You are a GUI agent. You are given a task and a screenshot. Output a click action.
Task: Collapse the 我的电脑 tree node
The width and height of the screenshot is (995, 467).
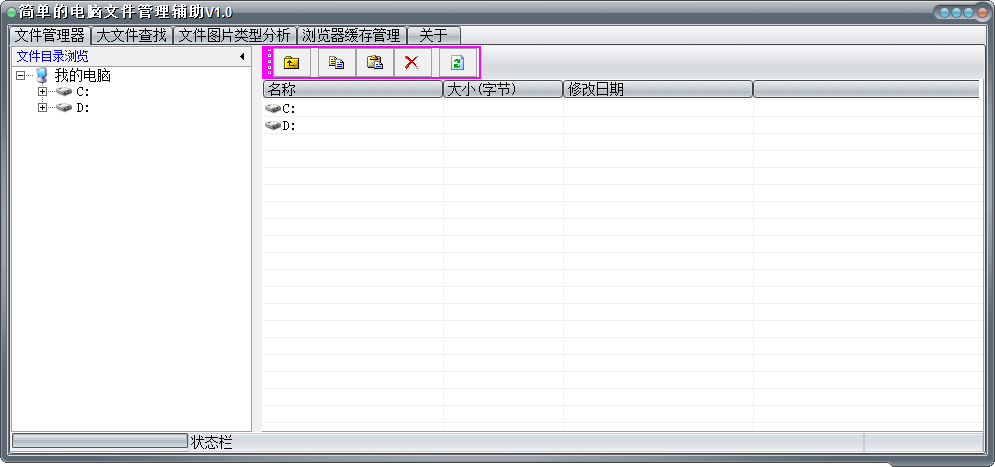click(20, 76)
